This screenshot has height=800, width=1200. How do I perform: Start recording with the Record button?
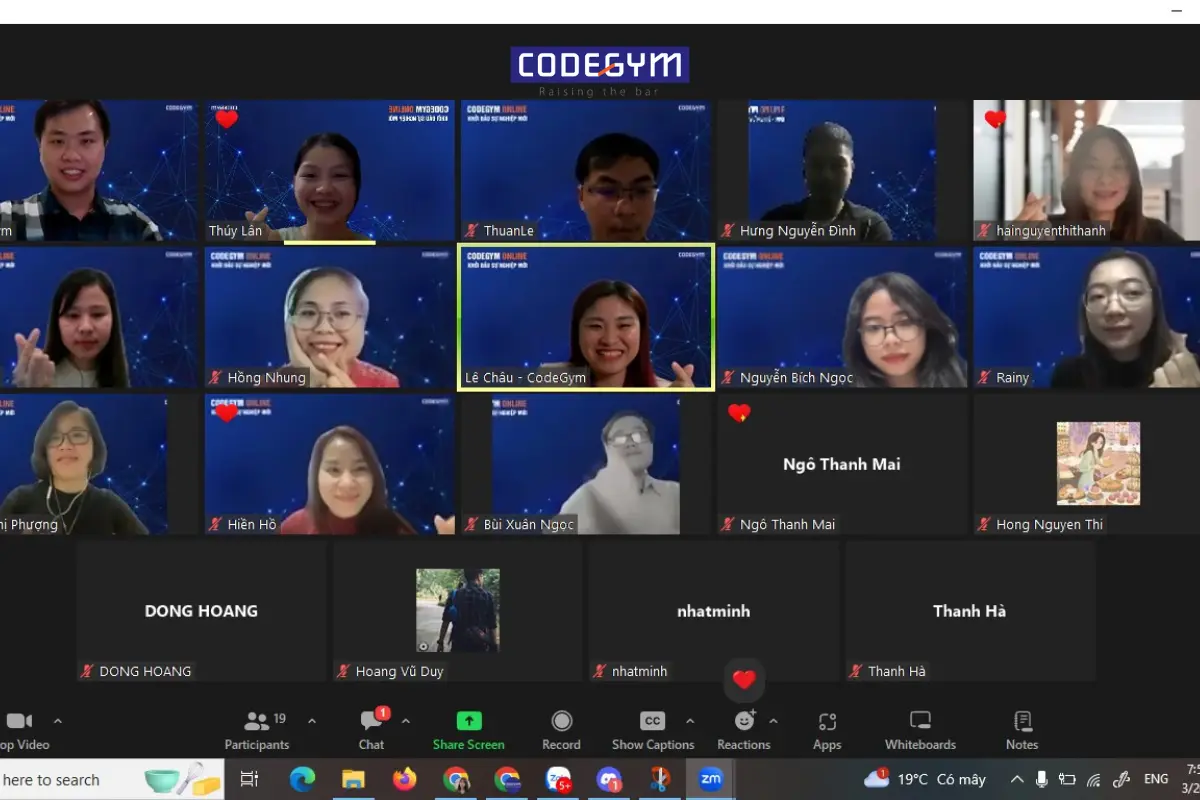tap(561, 729)
